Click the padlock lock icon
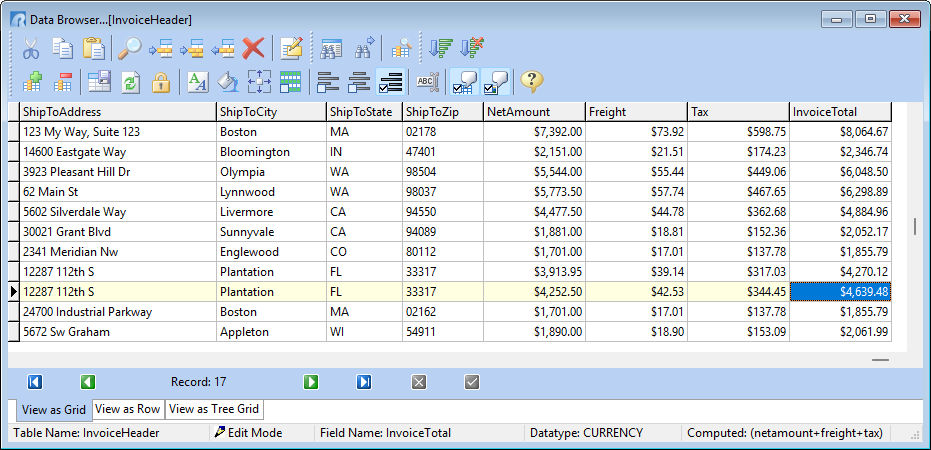Viewport: 931px width, 450px height. (x=160, y=82)
